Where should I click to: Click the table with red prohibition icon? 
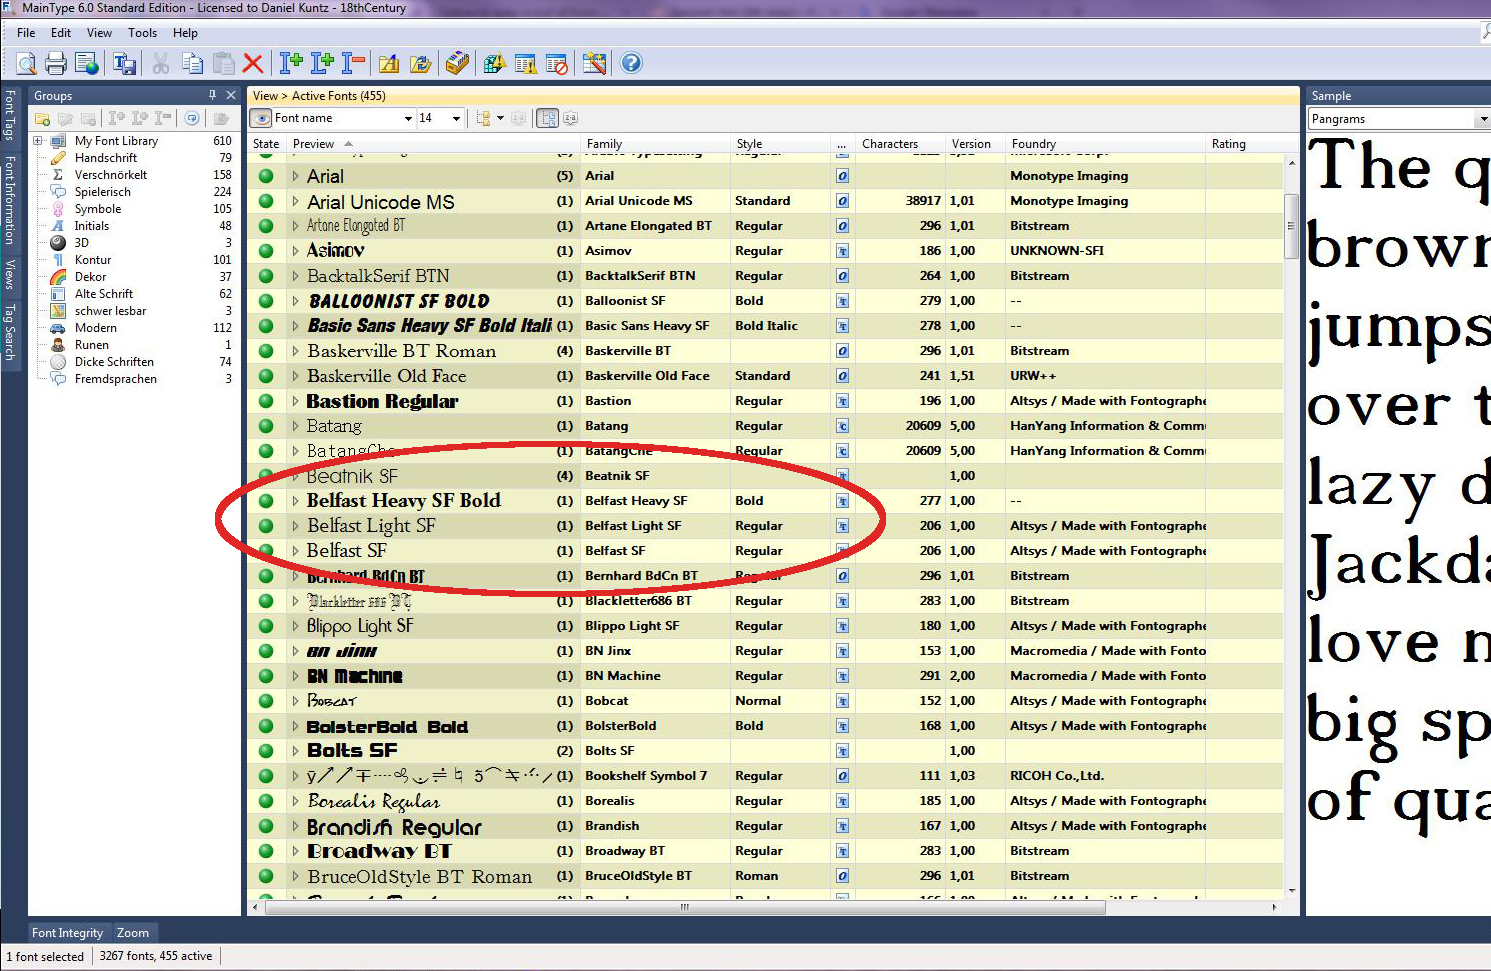(x=557, y=64)
